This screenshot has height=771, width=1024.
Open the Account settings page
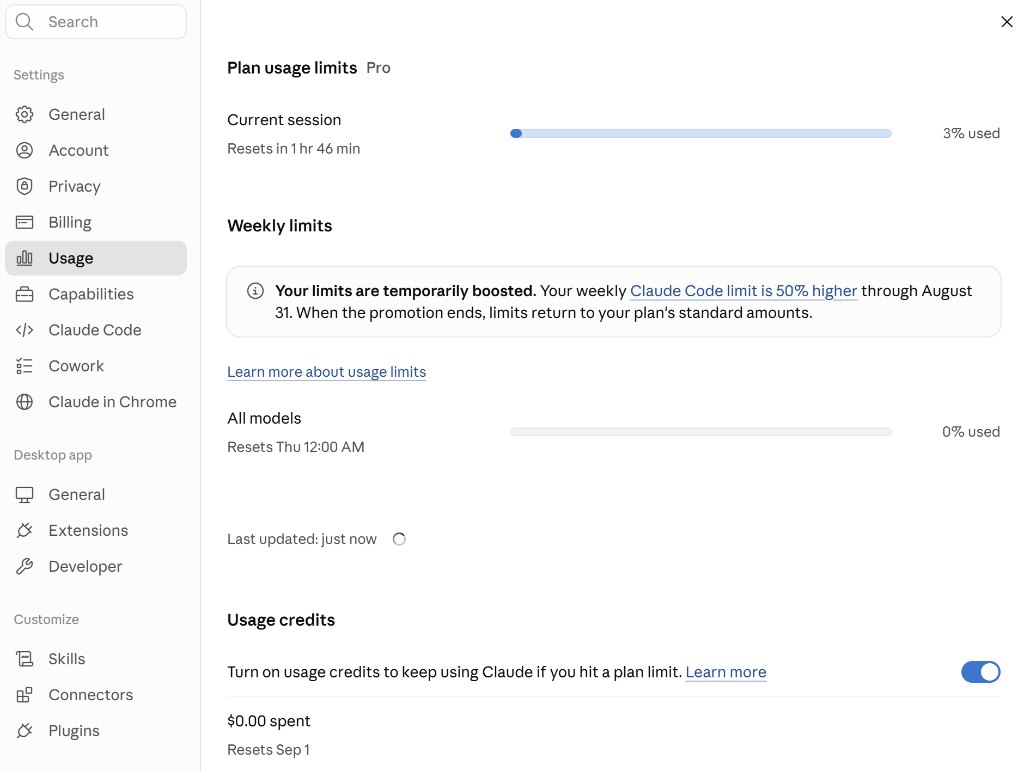(96, 150)
